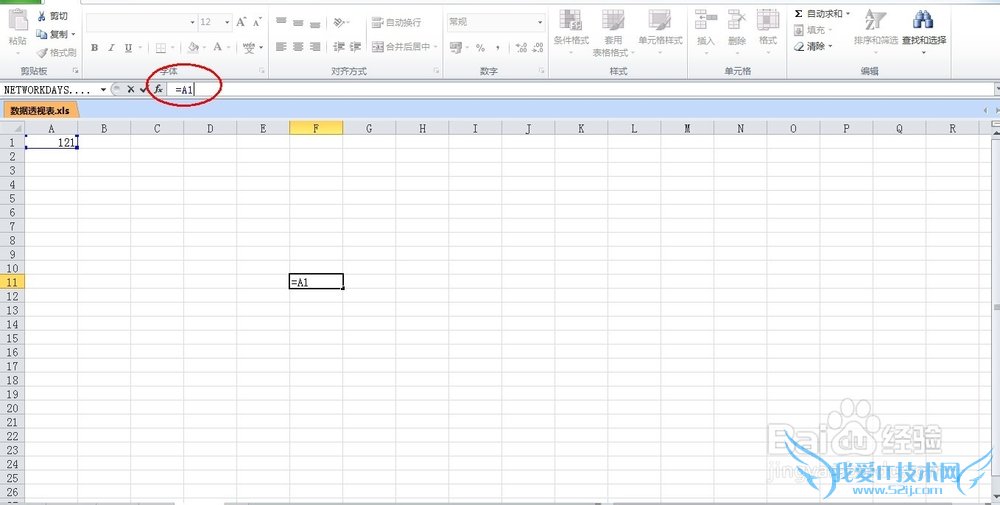Toggle Bold formatting
Screen dimensions: 1000x505
[94, 48]
